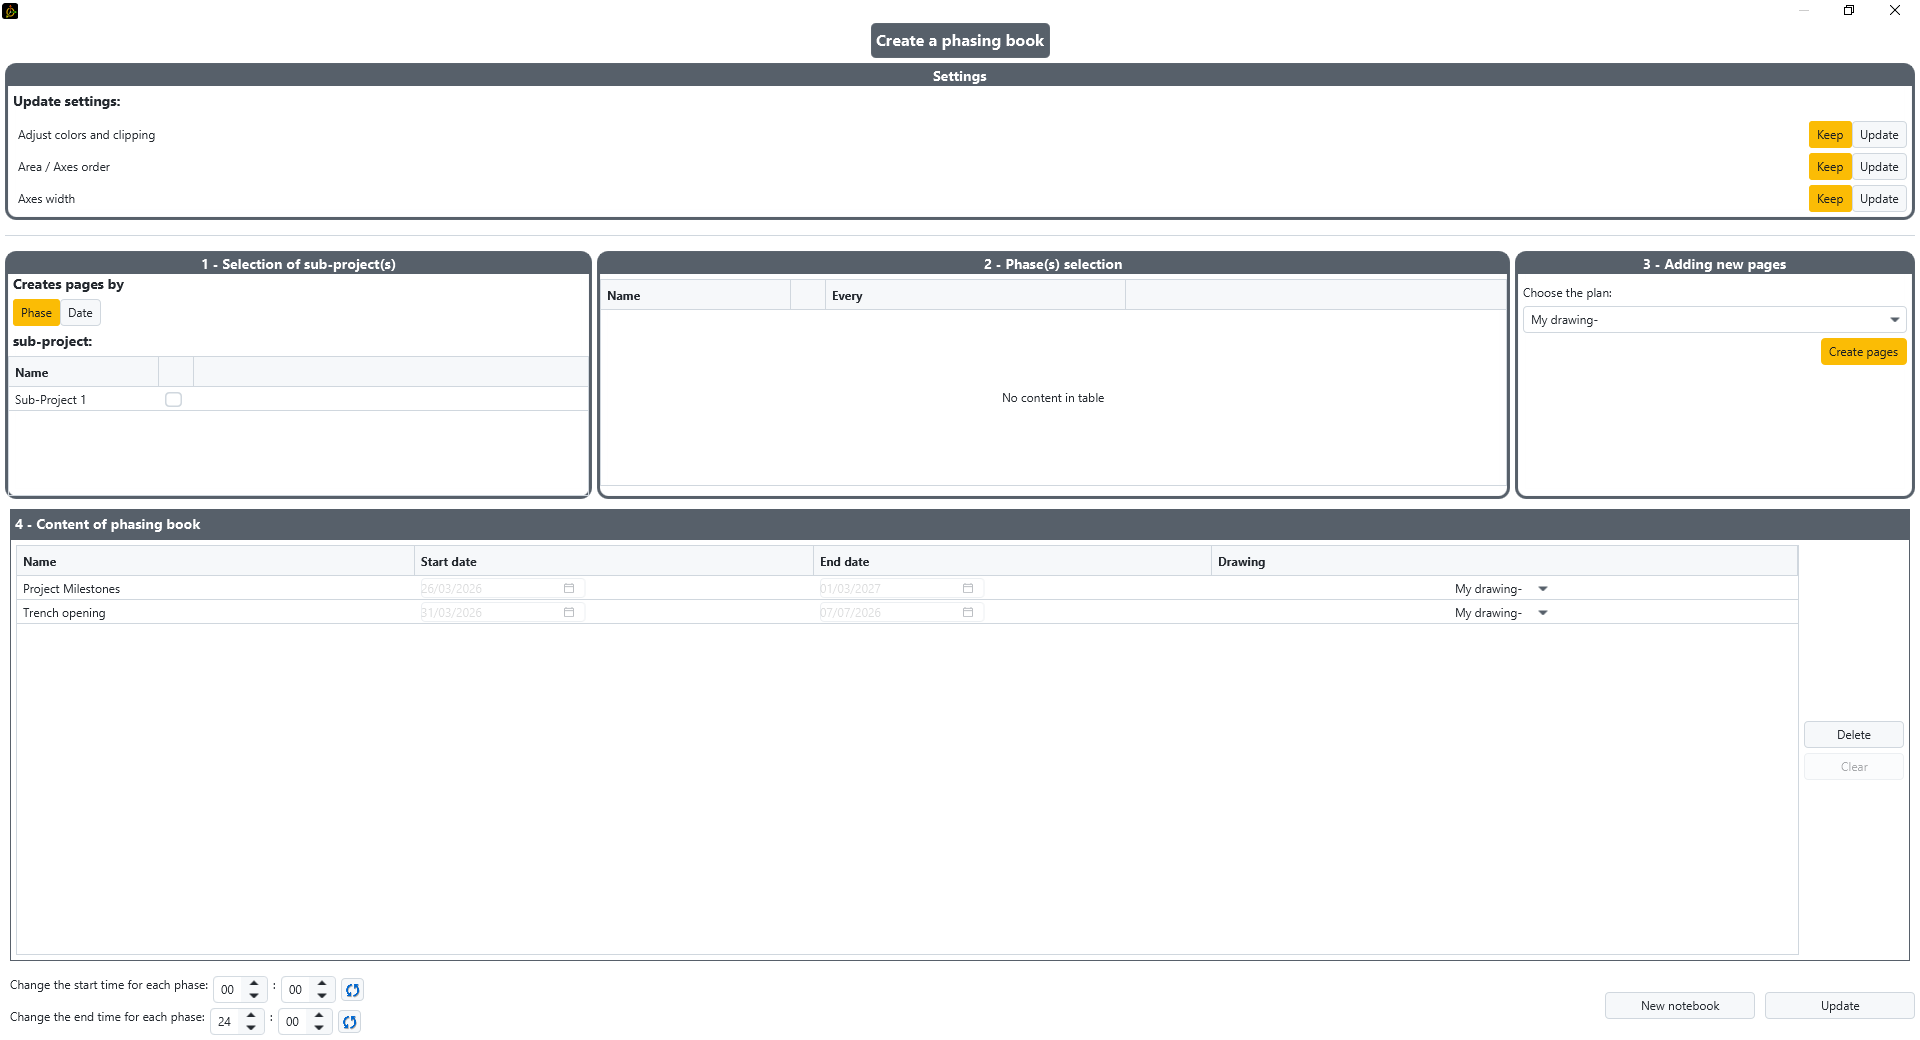Viewport: 1920px width, 1040px height.
Task: Click the New notebook button
Action: [1679, 1006]
